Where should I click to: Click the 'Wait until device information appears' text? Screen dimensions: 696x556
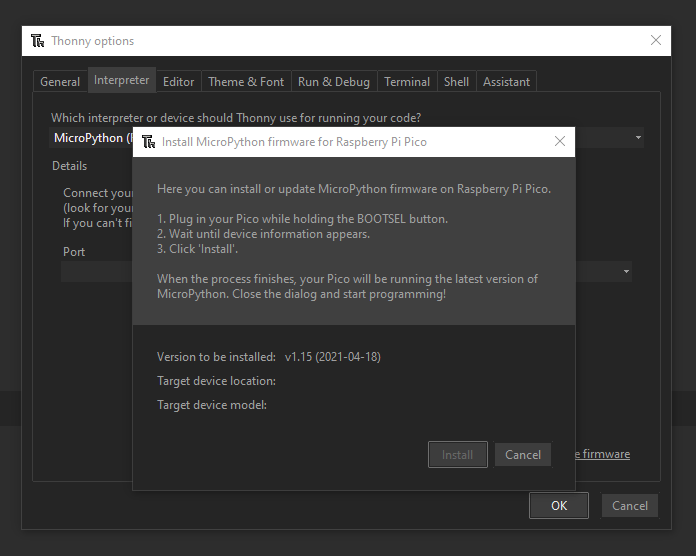[263, 234]
